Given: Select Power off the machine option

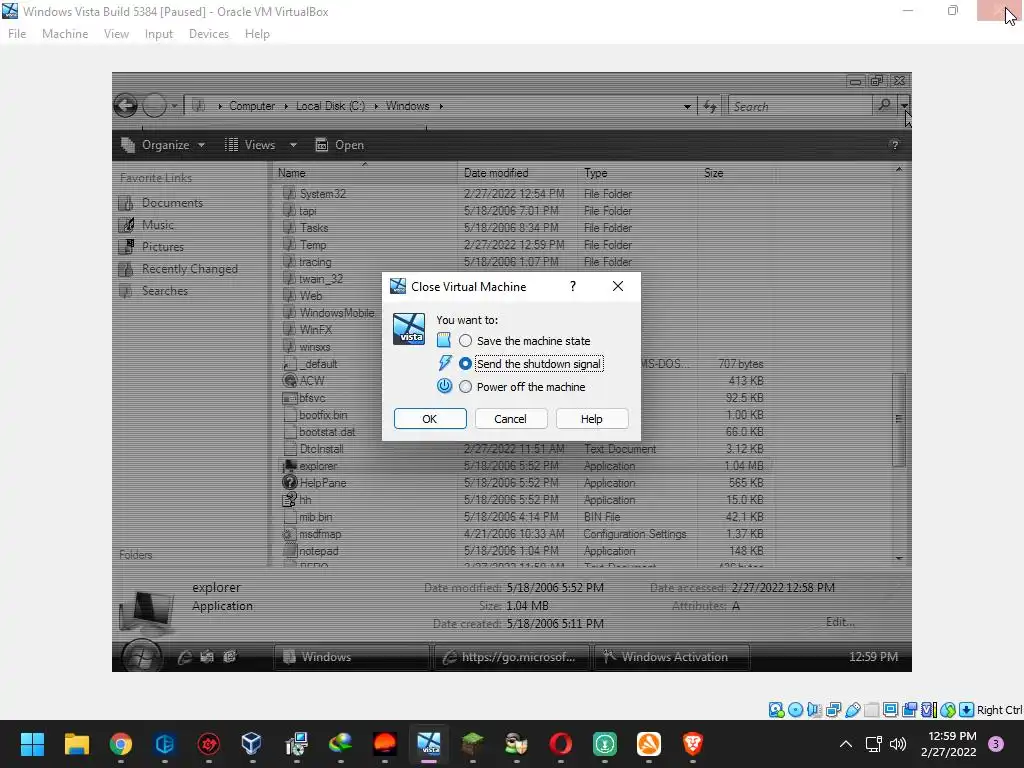Looking at the screenshot, I should pyautogui.click(x=465, y=387).
